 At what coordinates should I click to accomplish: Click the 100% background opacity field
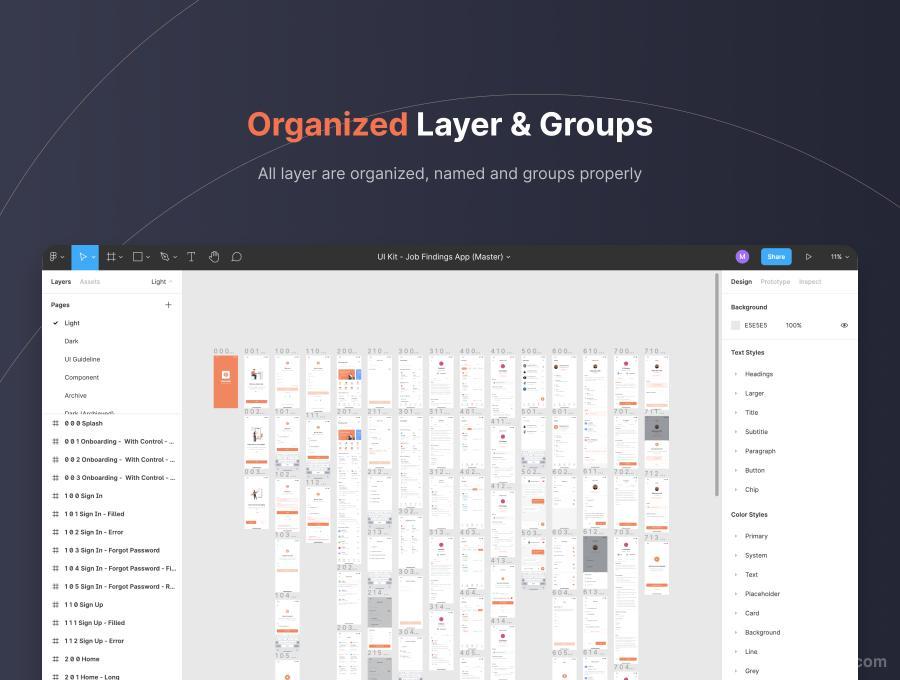(x=793, y=325)
